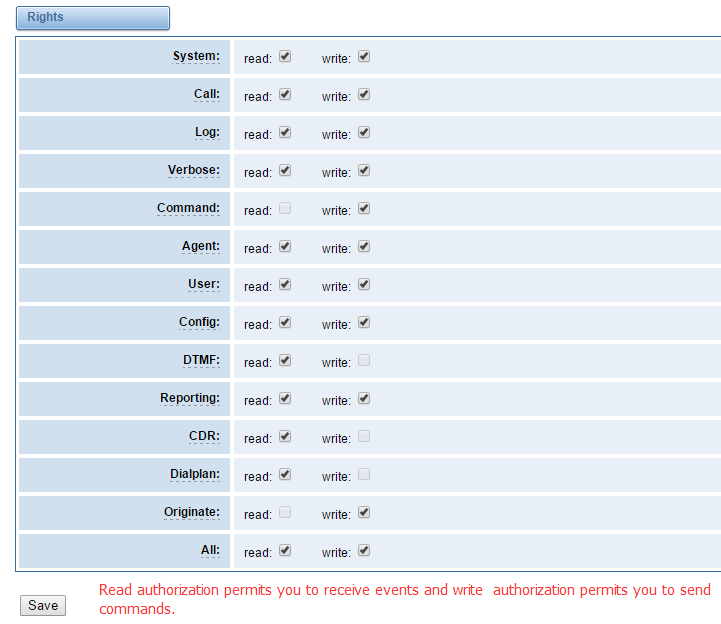
Task: Uncheck Verbose write checkbox
Action: [x=364, y=171]
